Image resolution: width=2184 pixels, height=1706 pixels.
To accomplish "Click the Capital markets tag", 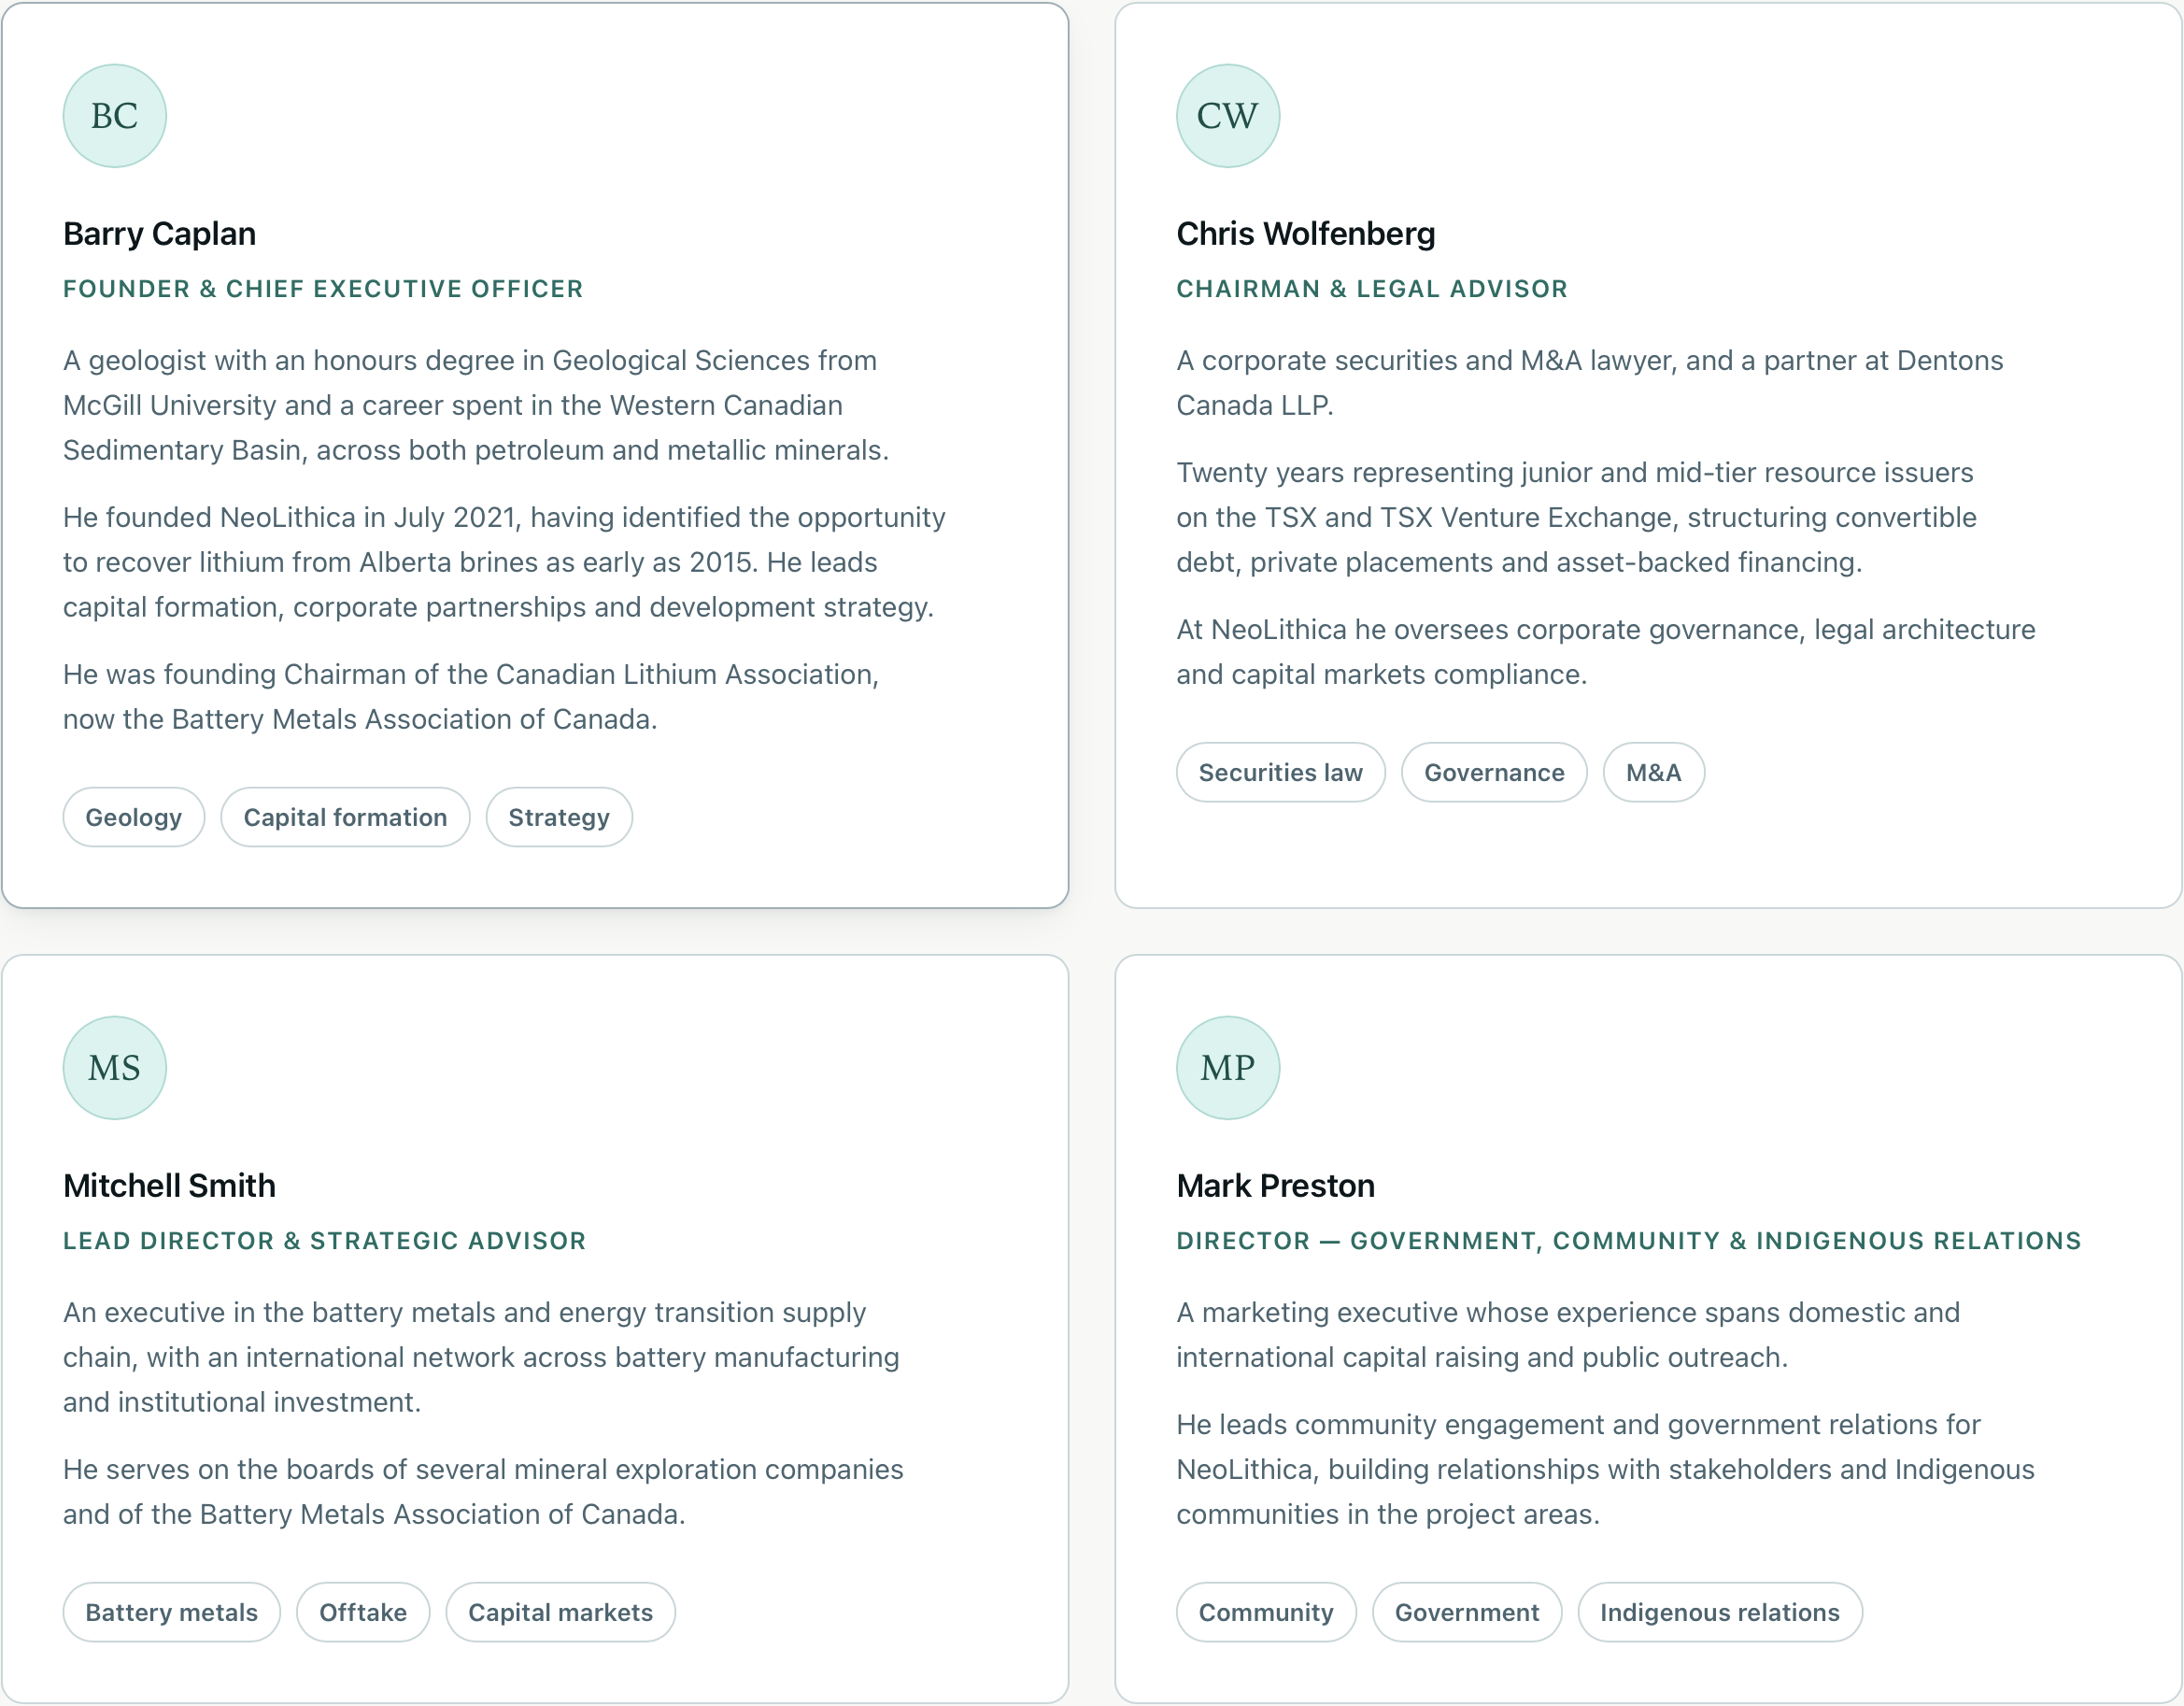I will click(560, 1612).
